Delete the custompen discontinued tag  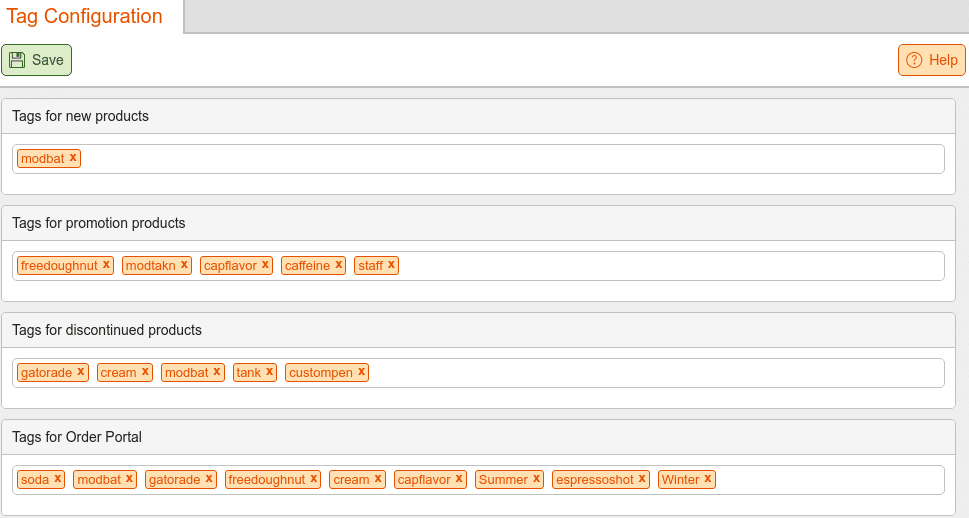[362, 372]
